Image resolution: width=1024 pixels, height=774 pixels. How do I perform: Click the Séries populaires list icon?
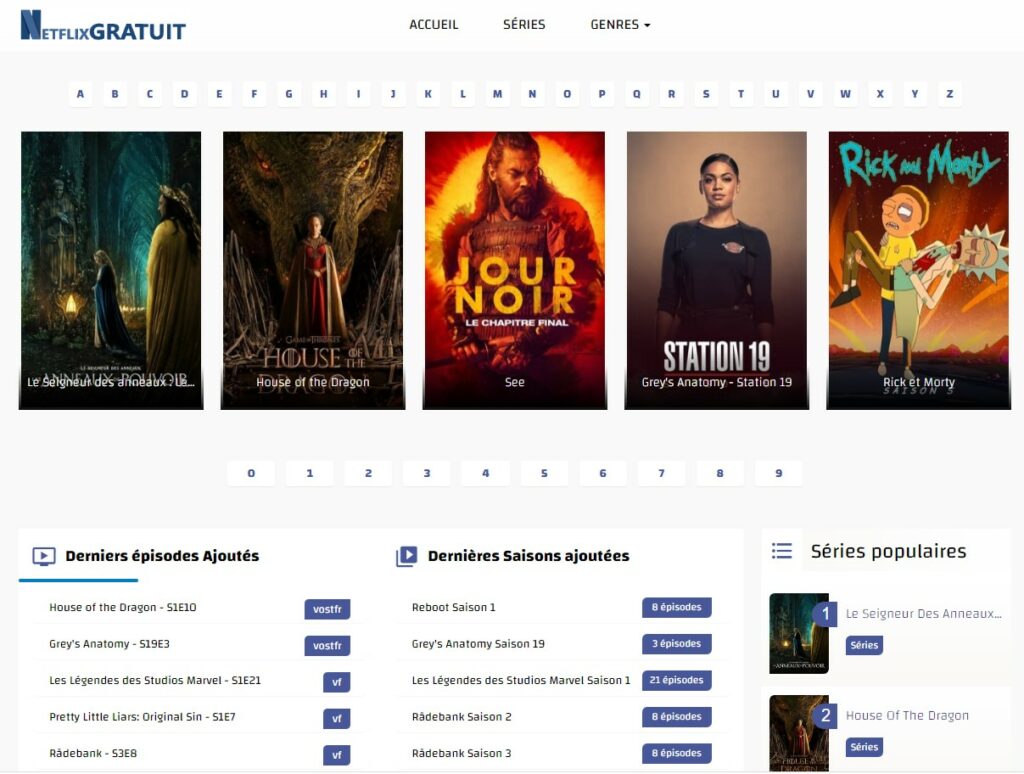(782, 551)
